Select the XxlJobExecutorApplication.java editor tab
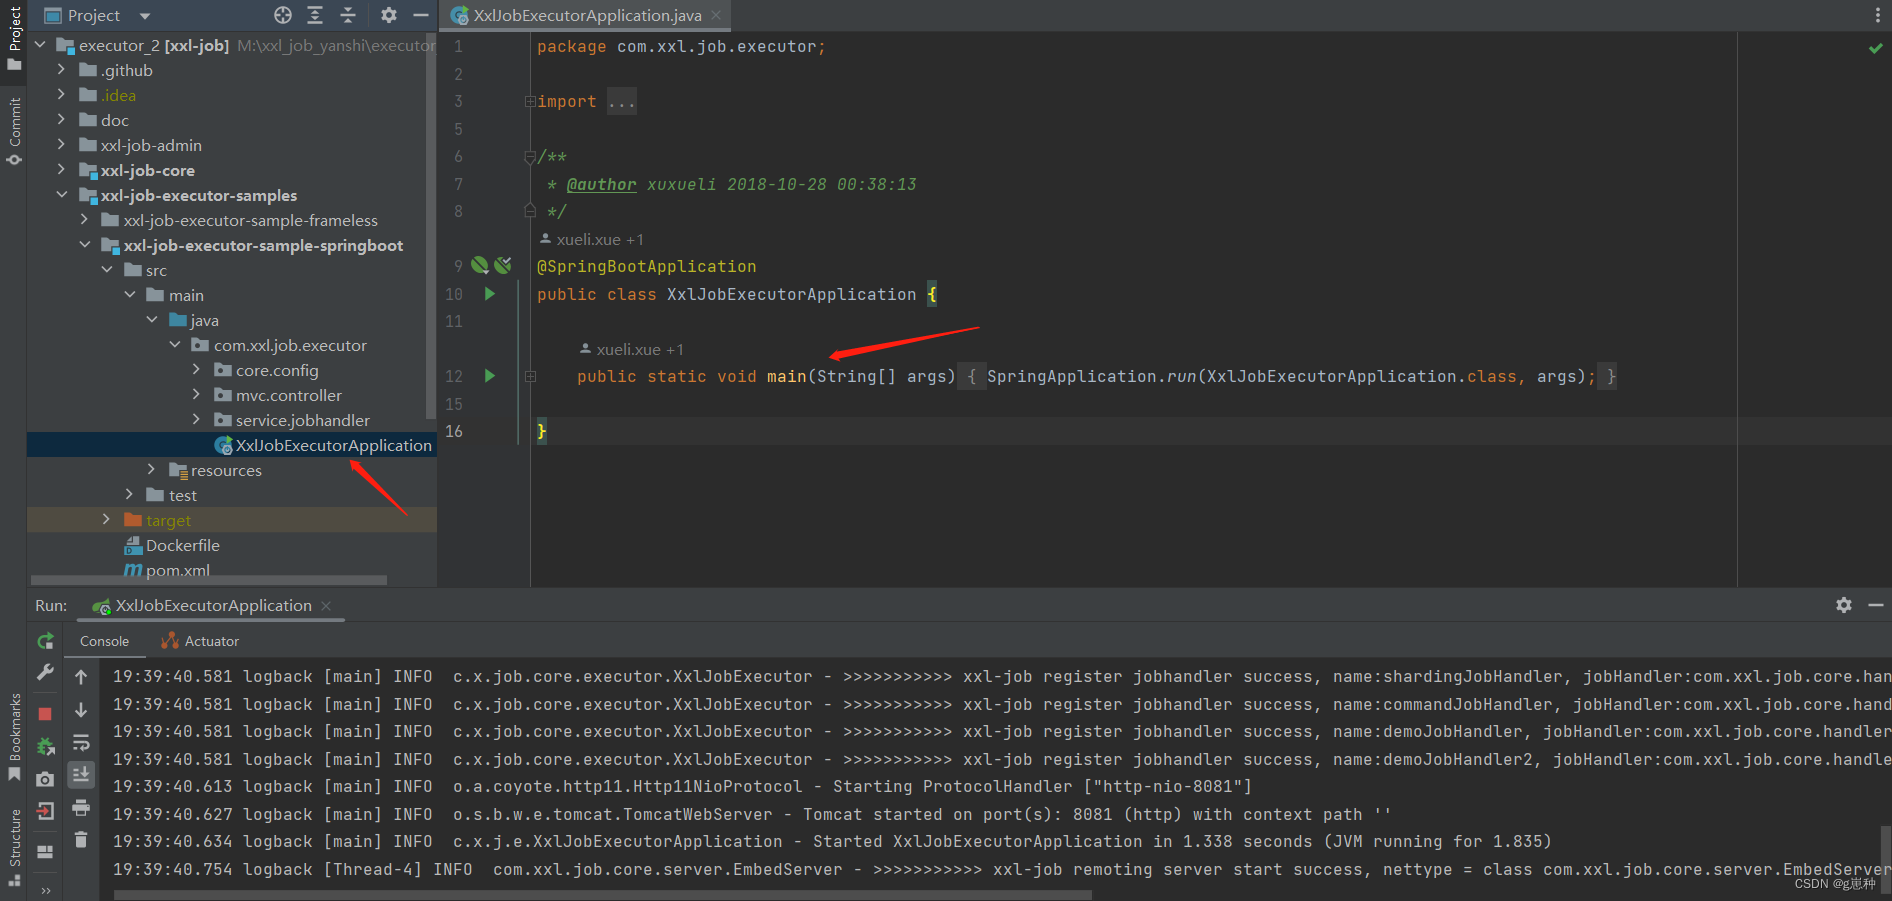1892x901 pixels. pyautogui.click(x=587, y=15)
